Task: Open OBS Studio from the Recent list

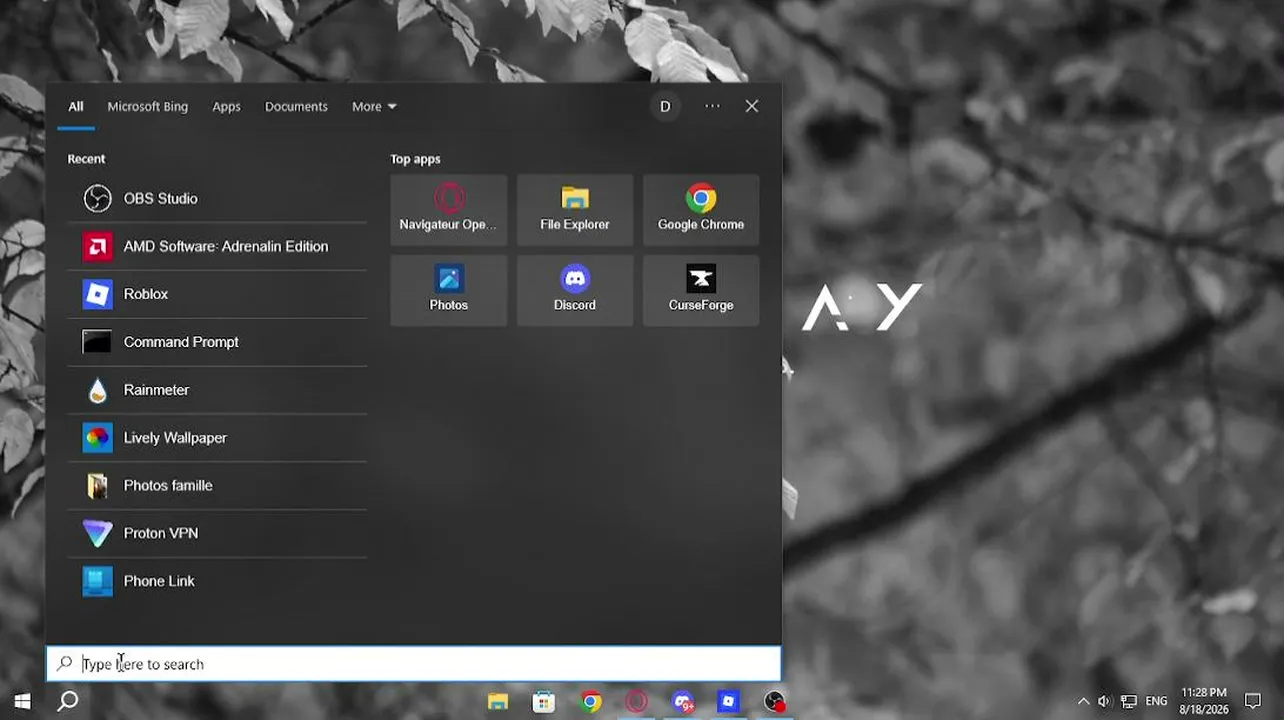Action: coord(217,198)
